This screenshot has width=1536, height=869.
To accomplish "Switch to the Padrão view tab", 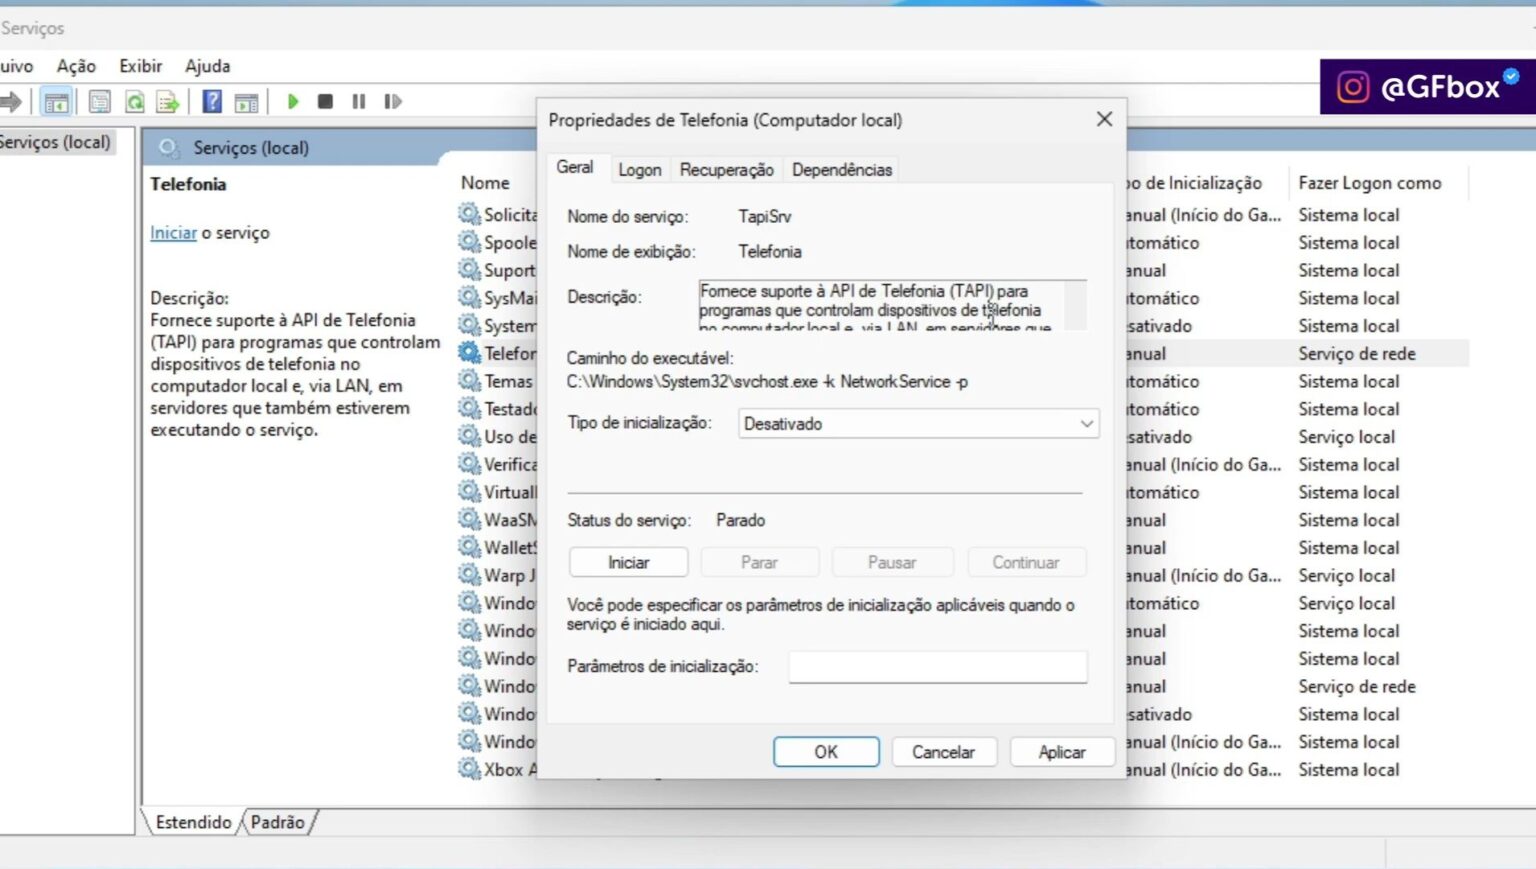I will pos(278,822).
